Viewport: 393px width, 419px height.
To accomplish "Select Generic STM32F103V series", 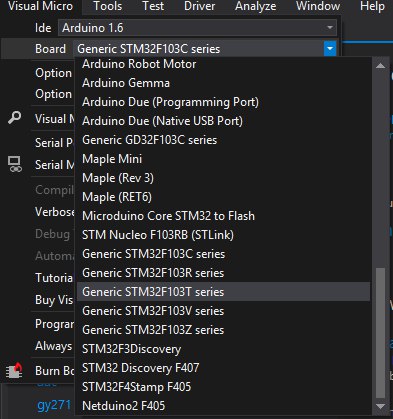I will point(223,311).
